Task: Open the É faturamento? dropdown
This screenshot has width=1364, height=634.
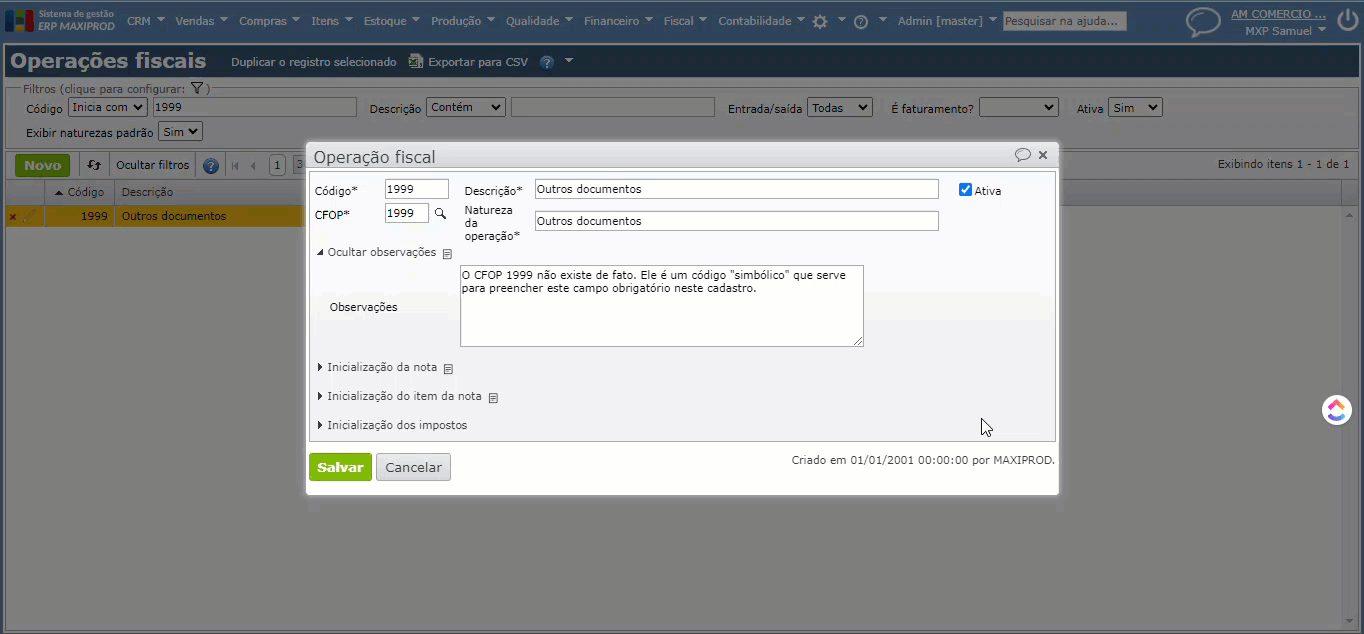Action: point(1019,107)
